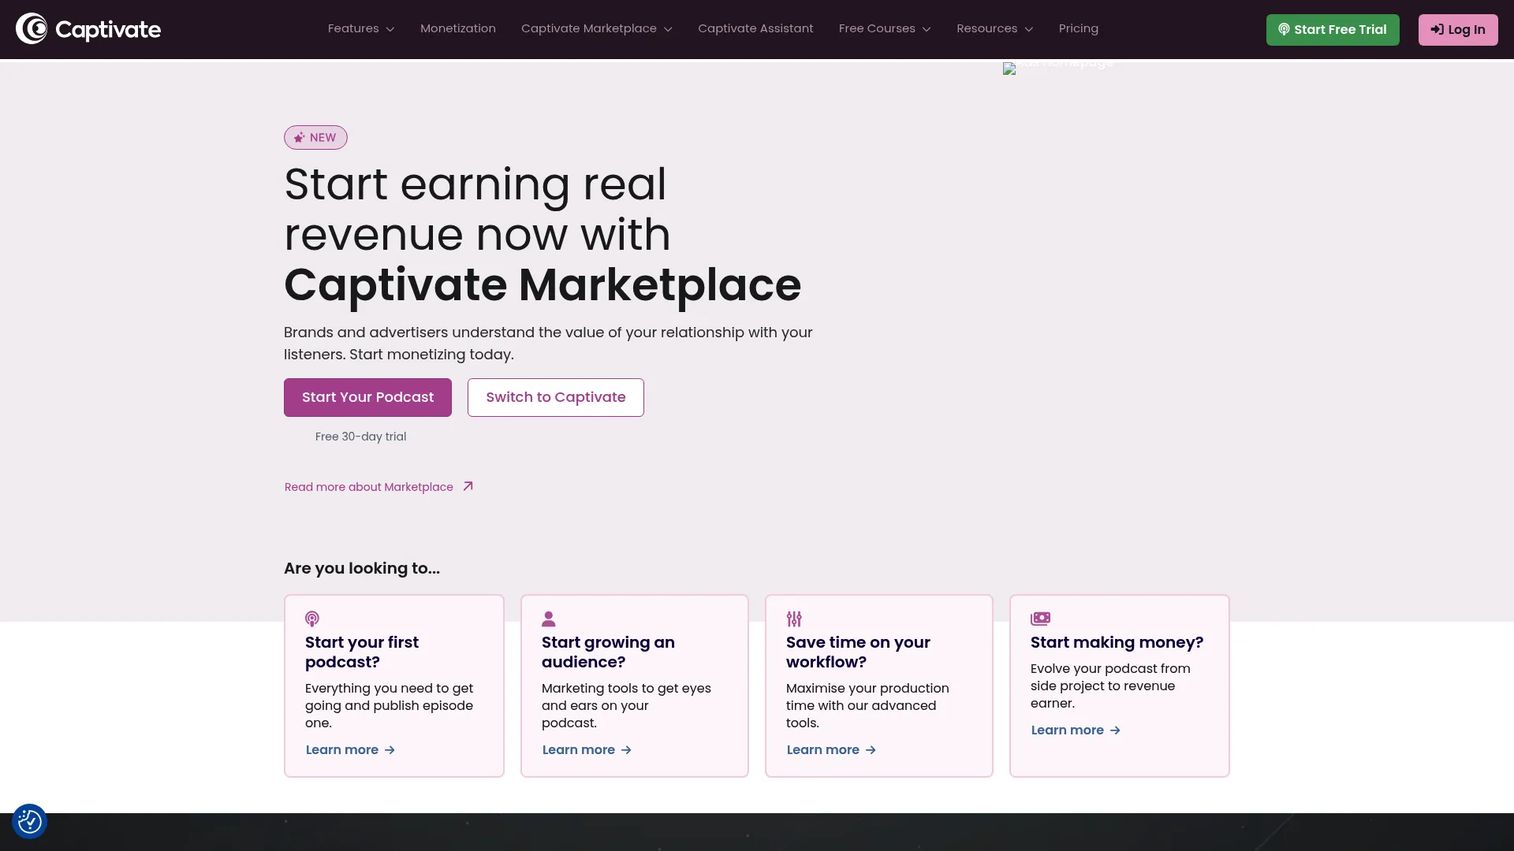Screen dimensions: 1514x851
Task: Click the green Start Free Trial button
Action: 1332,29
